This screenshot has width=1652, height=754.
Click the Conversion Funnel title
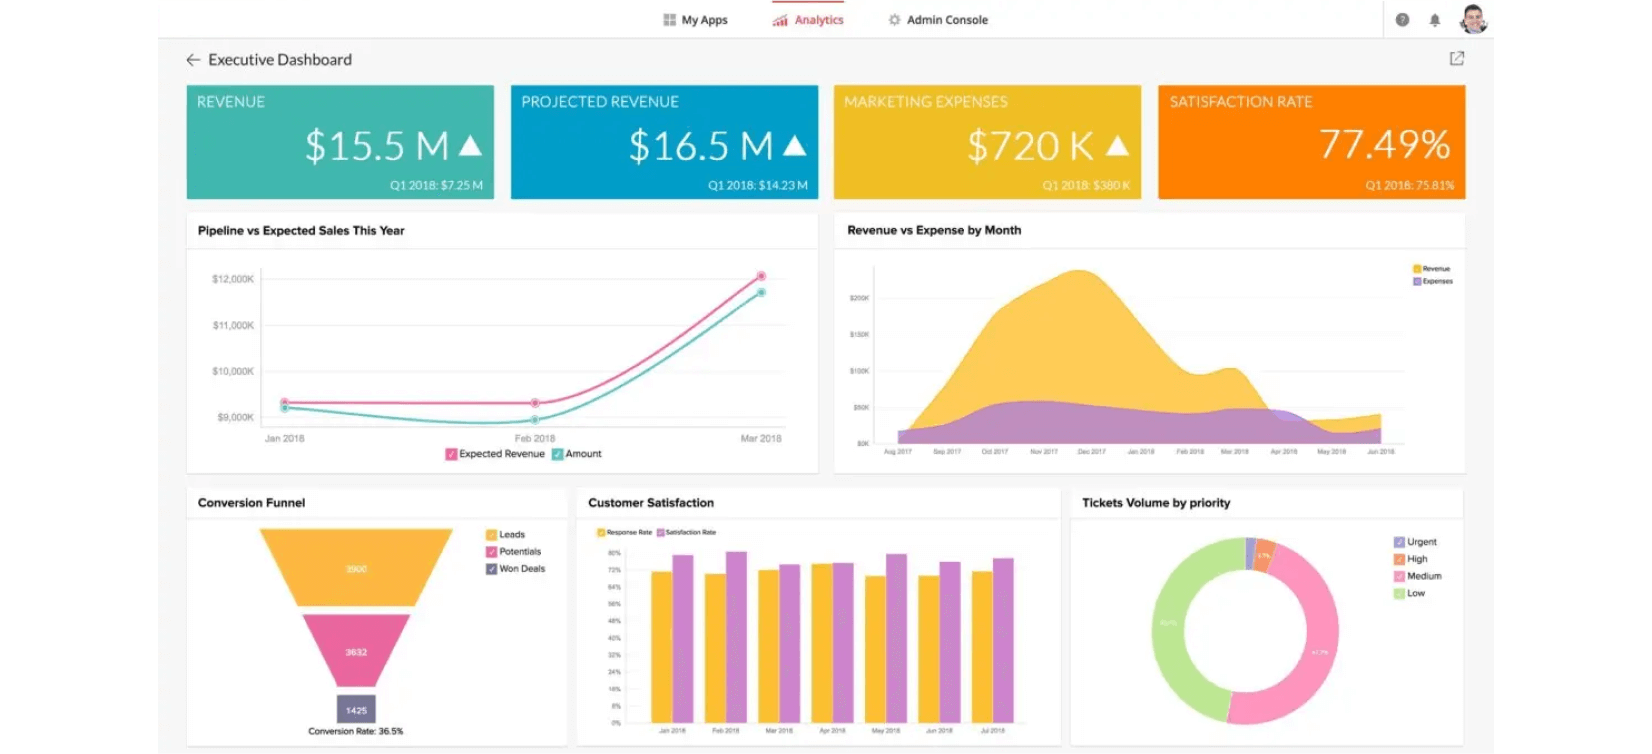point(251,503)
